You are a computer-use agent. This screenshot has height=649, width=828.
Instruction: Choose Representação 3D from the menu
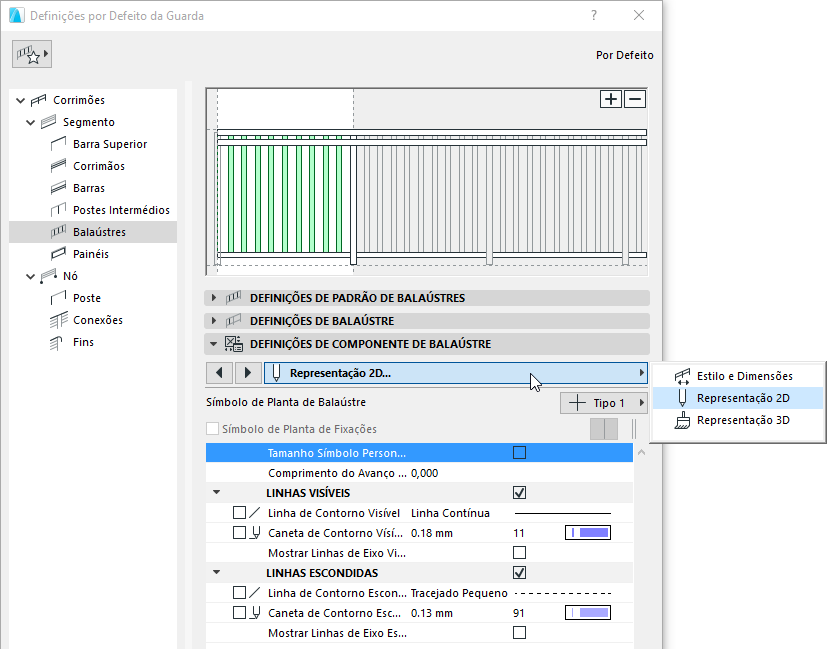pyautogui.click(x=742, y=420)
